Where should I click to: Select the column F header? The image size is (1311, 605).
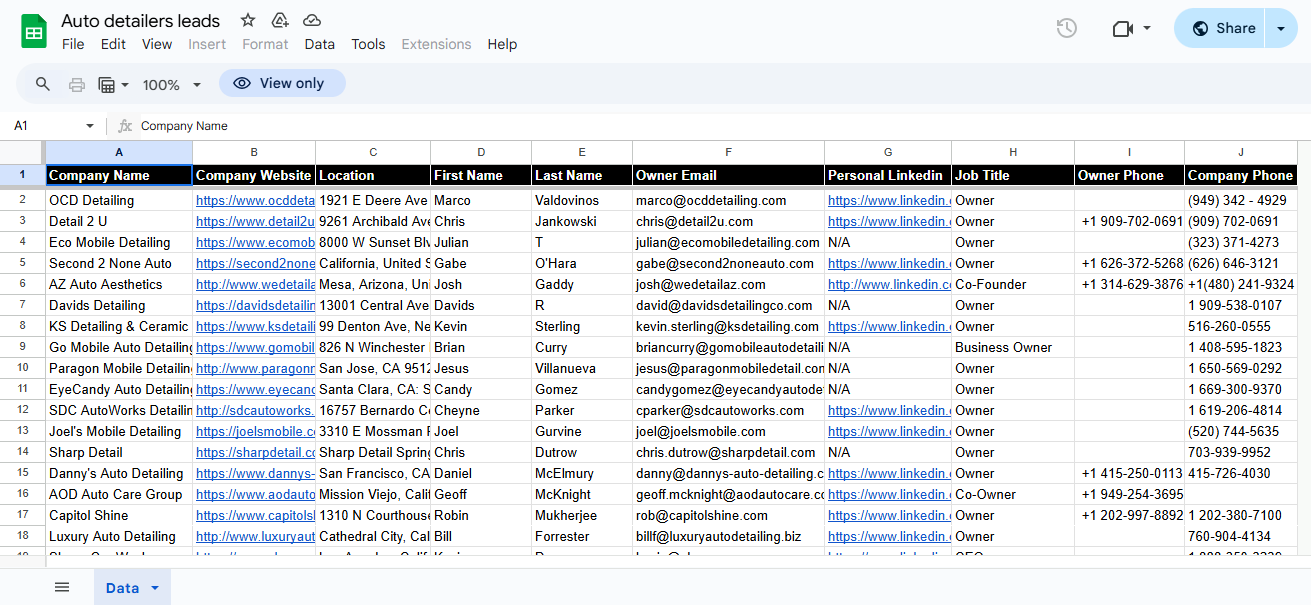click(728, 152)
